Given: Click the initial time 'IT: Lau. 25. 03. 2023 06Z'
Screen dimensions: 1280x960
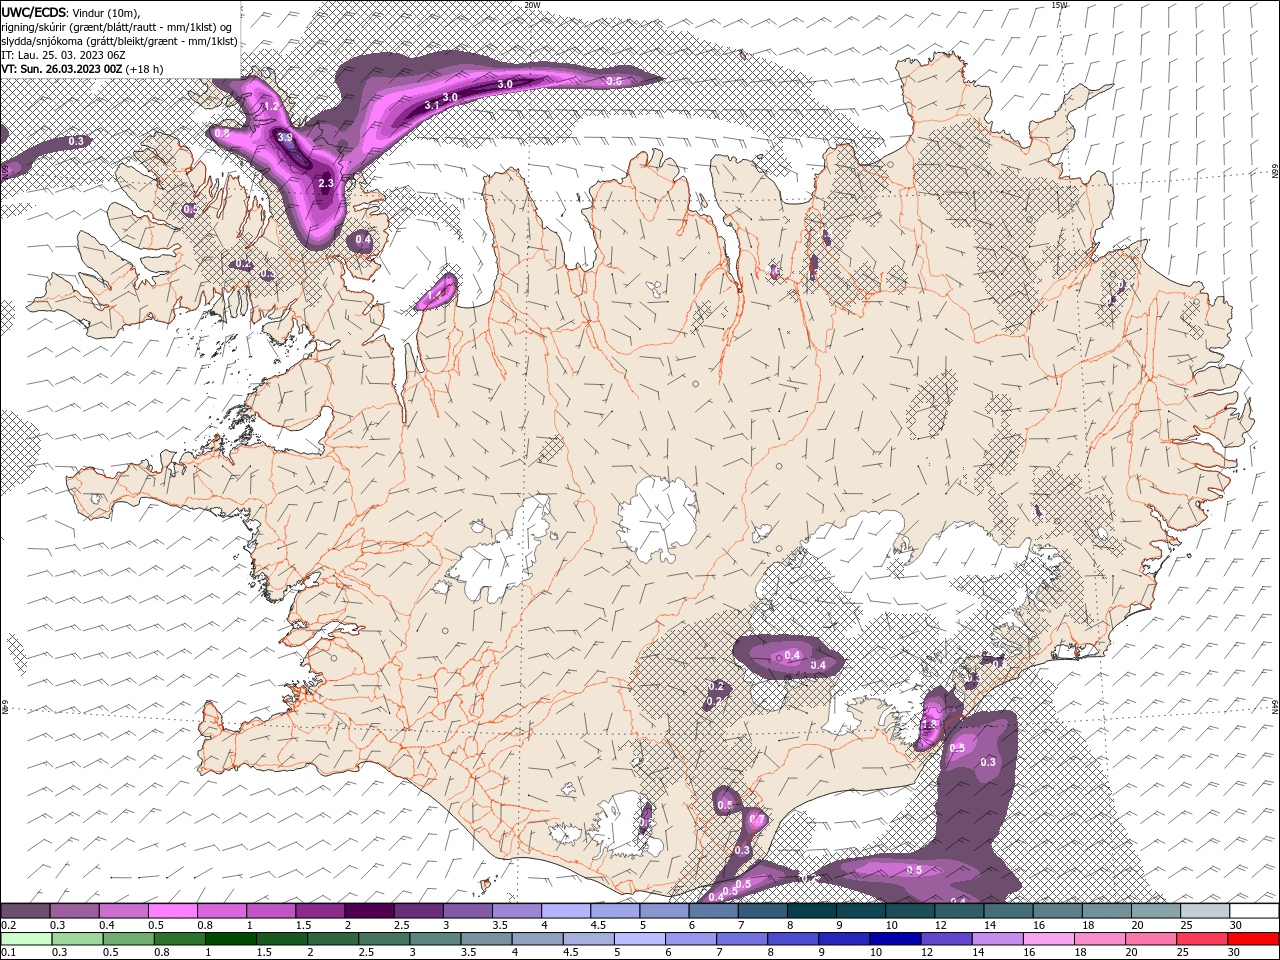Looking at the screenshot, I should (x=63, y=55).
